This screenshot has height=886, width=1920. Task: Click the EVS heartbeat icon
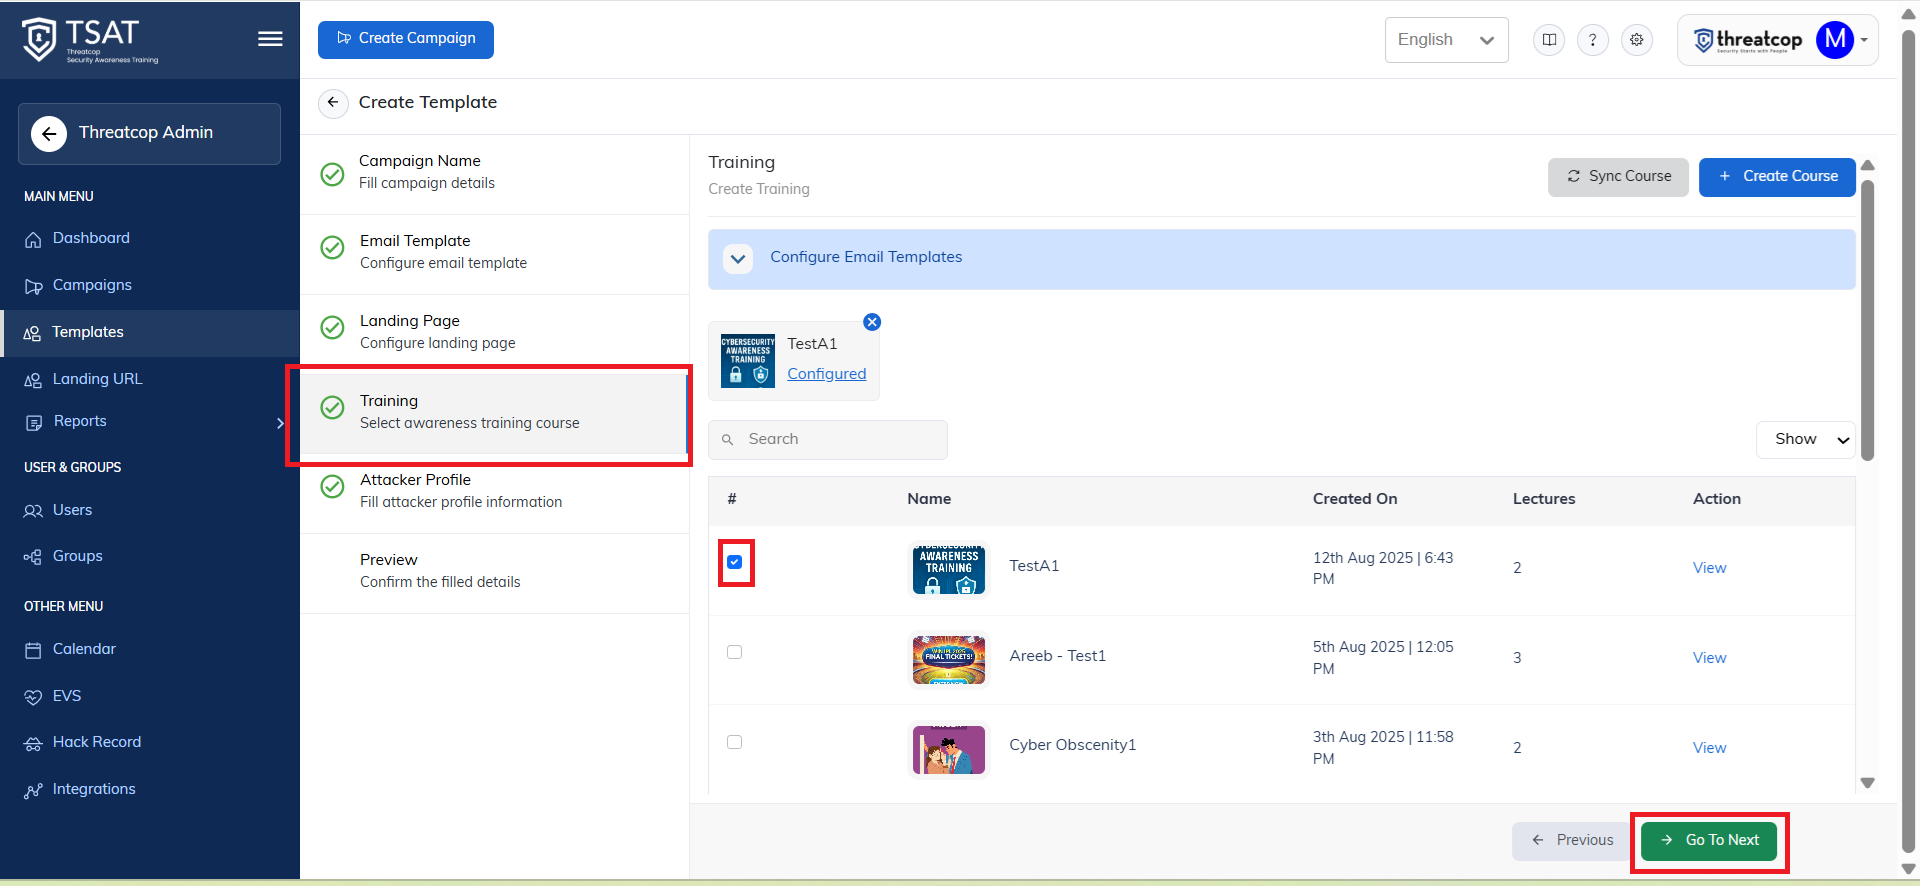tap(33, 697)
